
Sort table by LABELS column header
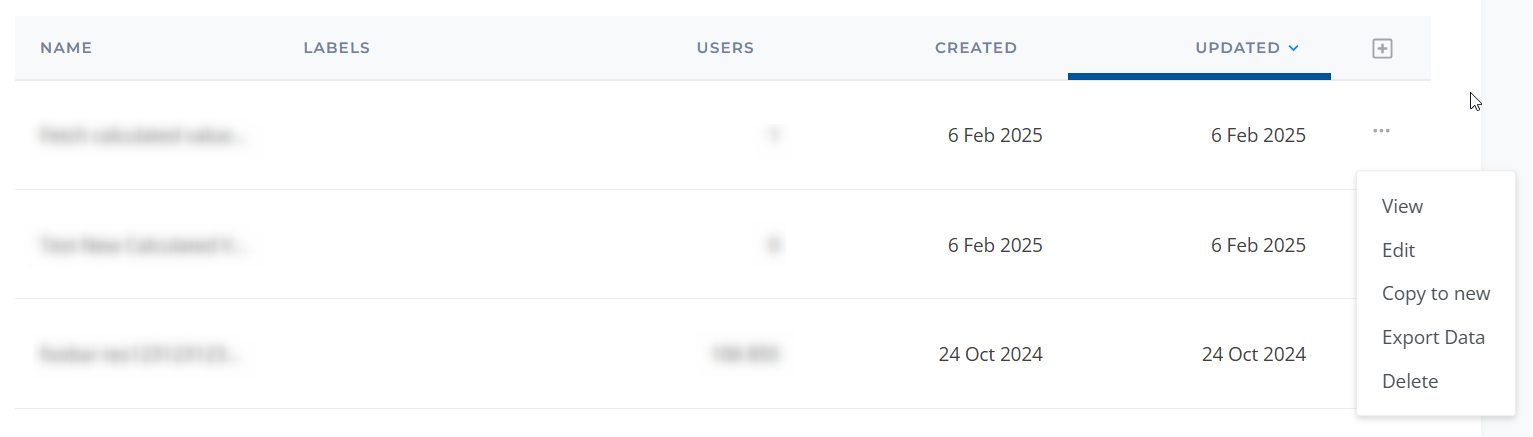(337, 48)
